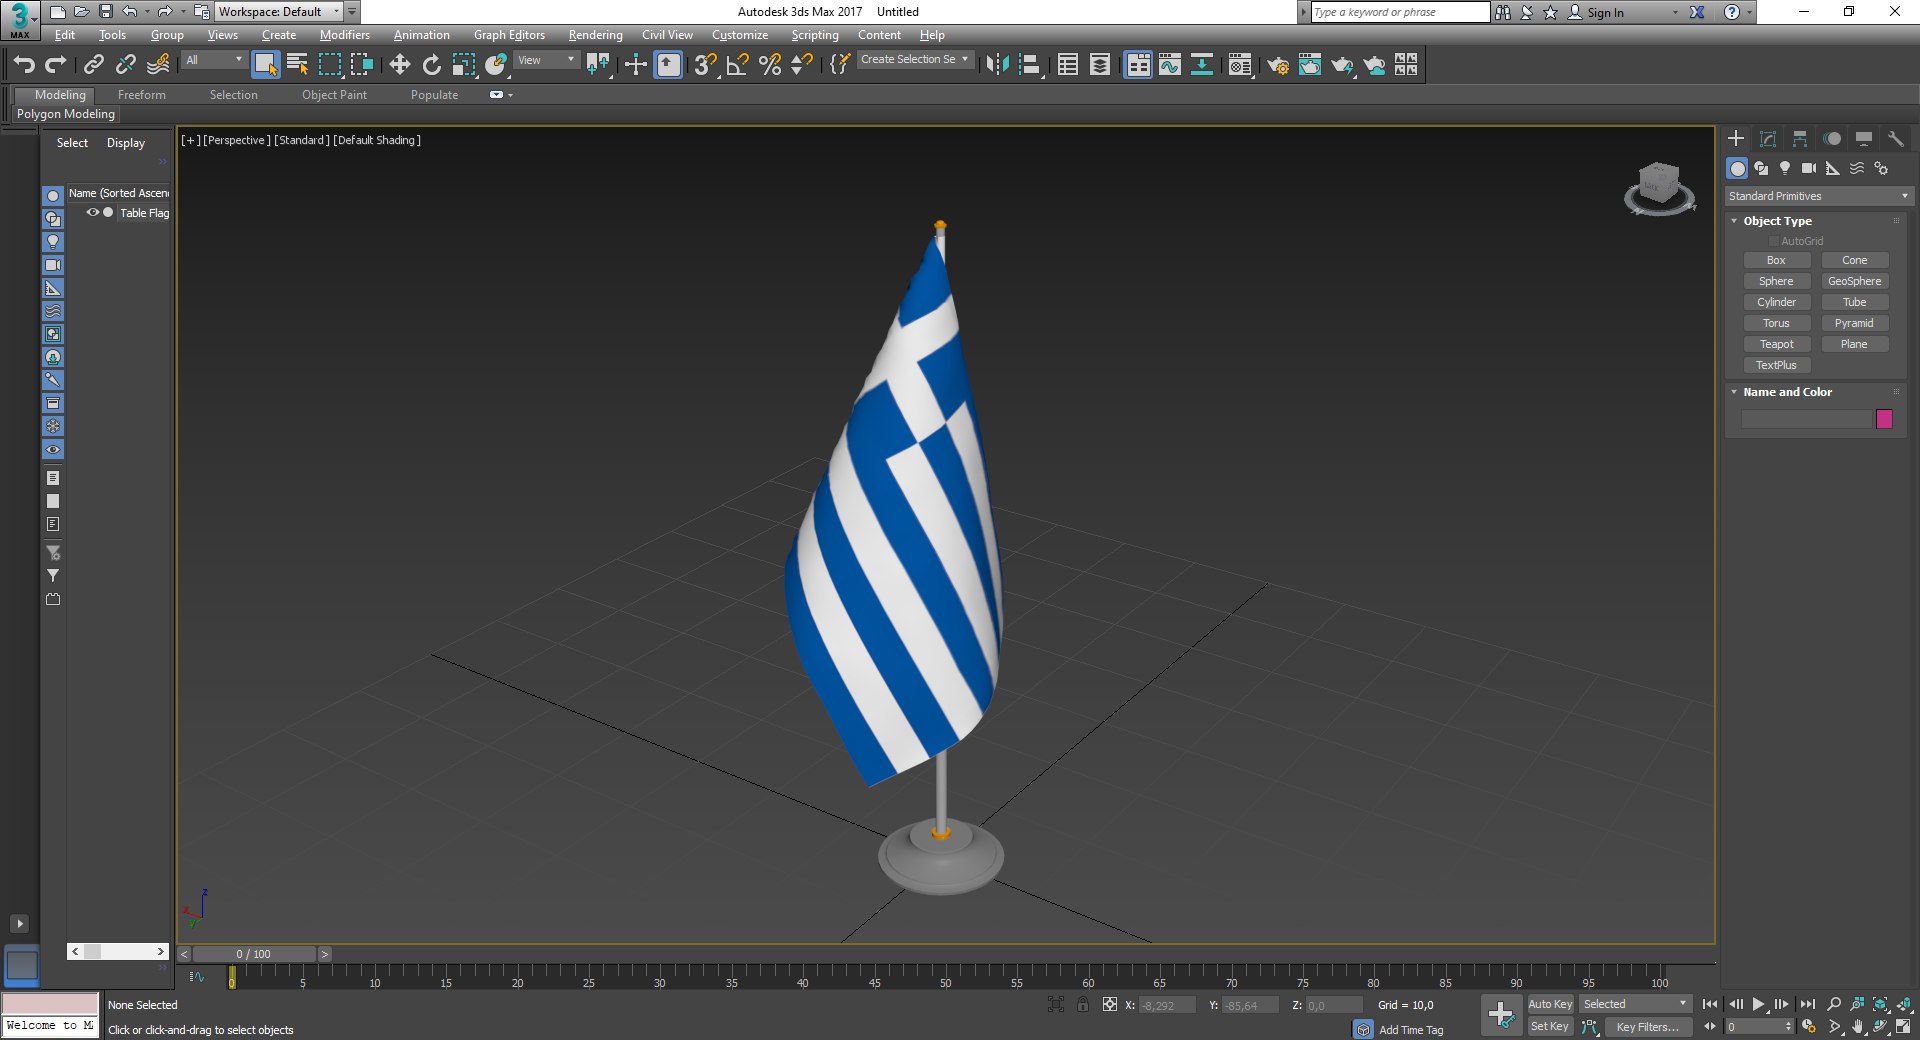Toggle the Angle Snap button
The height and width of the screenshot is (1040, 1920).
pyautogui.click(x=737, y=65)
